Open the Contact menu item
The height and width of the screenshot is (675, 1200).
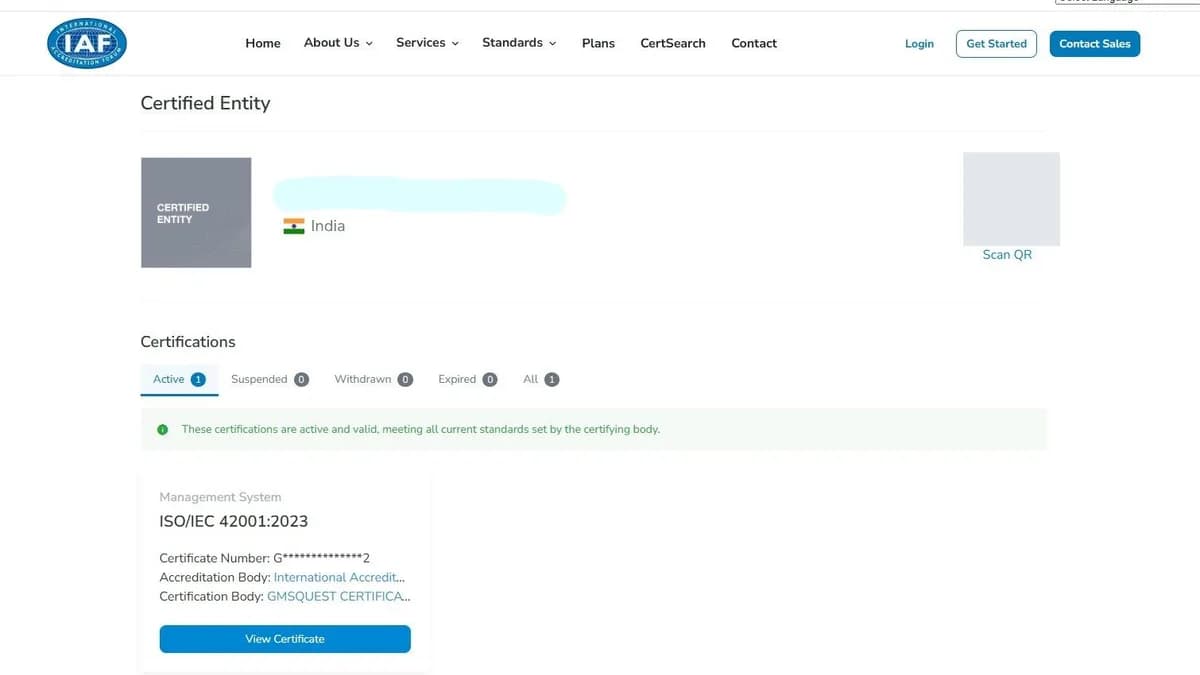(754, 43)
